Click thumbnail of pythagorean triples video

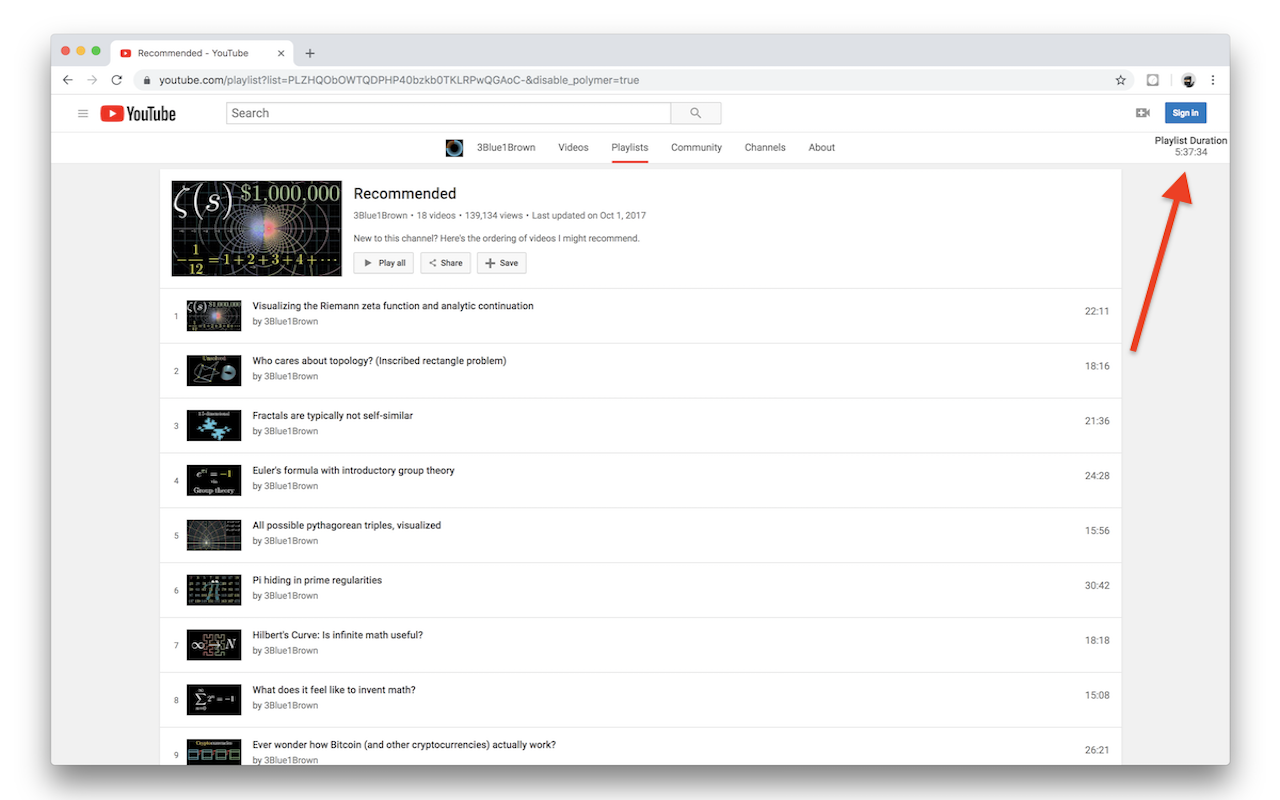coord(214,536)
